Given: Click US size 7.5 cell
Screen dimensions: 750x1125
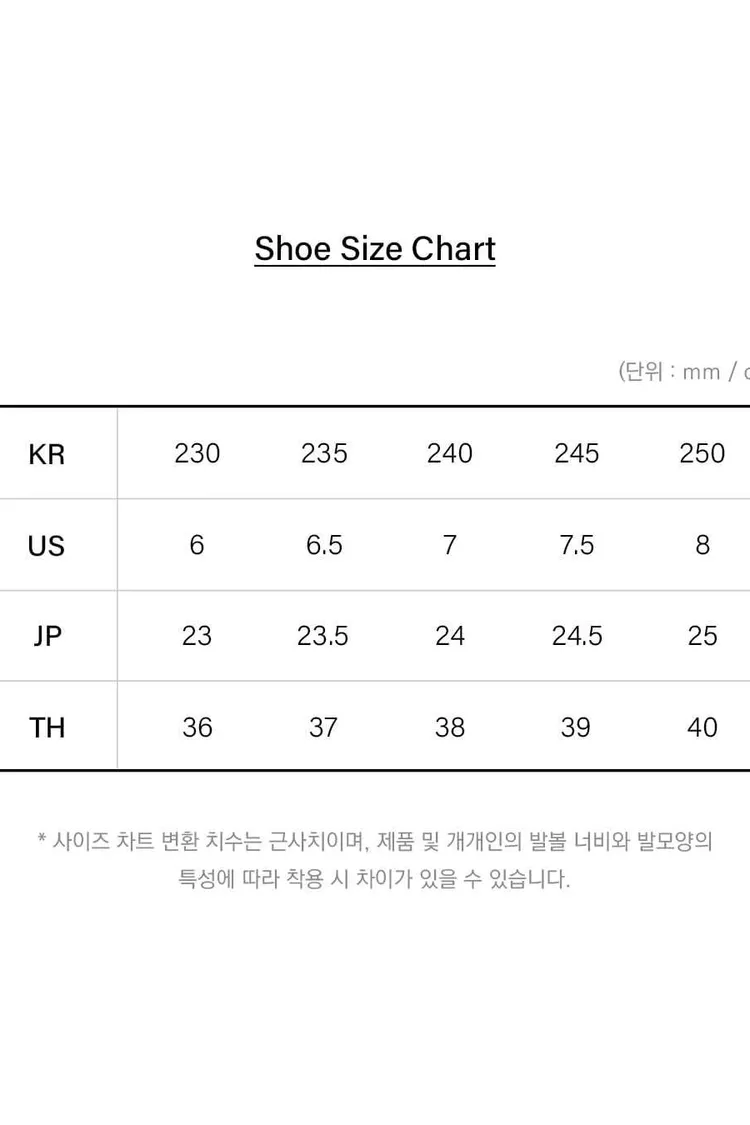Looking at the screenshot, I should click(576, 545).
